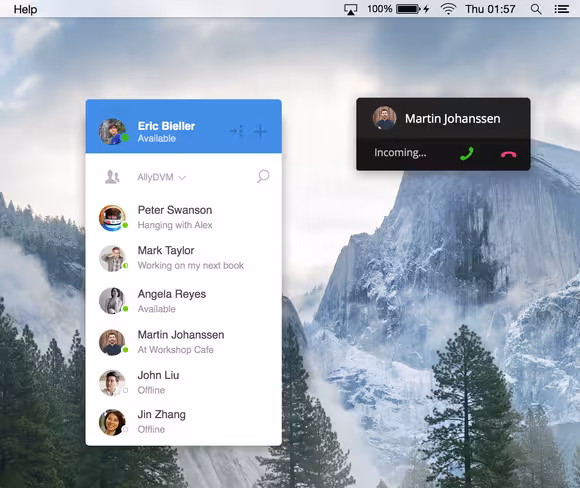Select Martin Johanssen in the contact list
This screenshot has width=580, height=488.
[181, 335]
